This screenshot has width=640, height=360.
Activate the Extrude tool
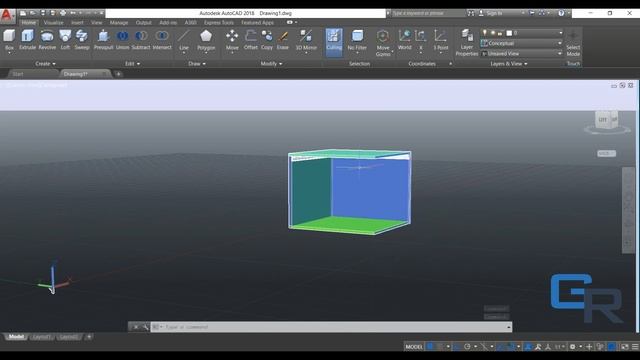pyautogui.click(x=27, y=40)
